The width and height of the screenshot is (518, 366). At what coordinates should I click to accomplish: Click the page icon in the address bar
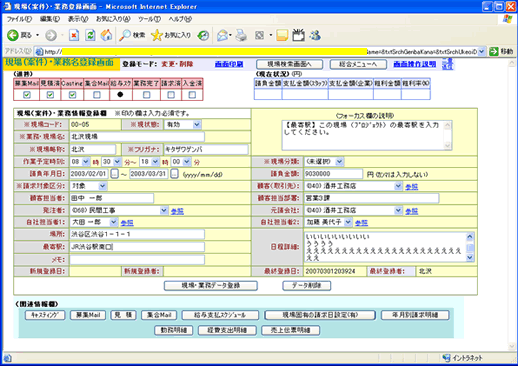pyautogui.click(x=39, y=51)
